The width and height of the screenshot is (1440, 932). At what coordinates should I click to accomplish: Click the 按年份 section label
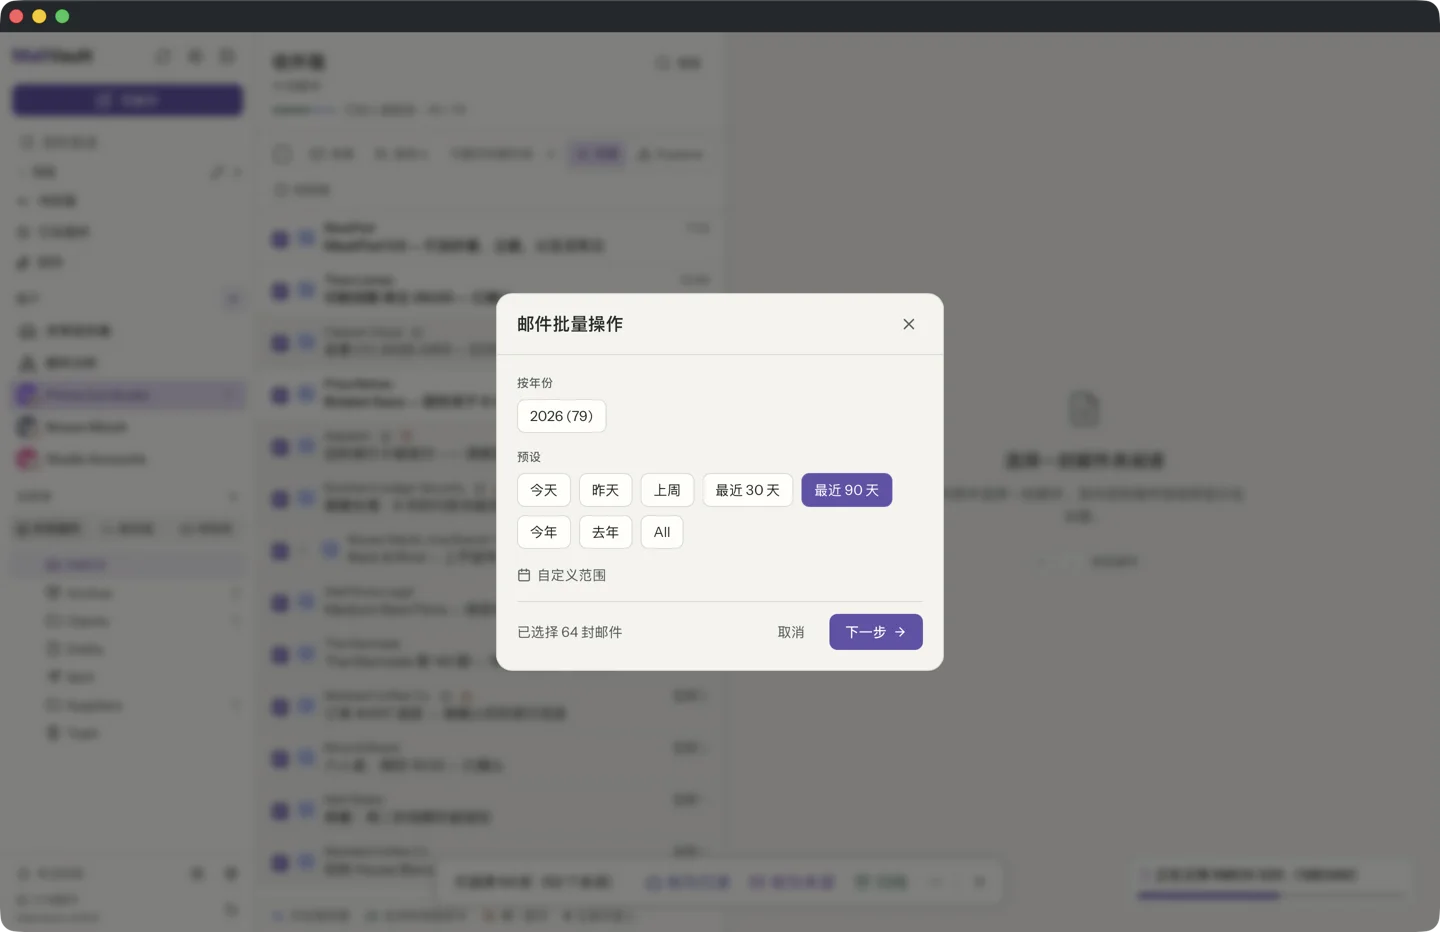[x=535, y=383]
